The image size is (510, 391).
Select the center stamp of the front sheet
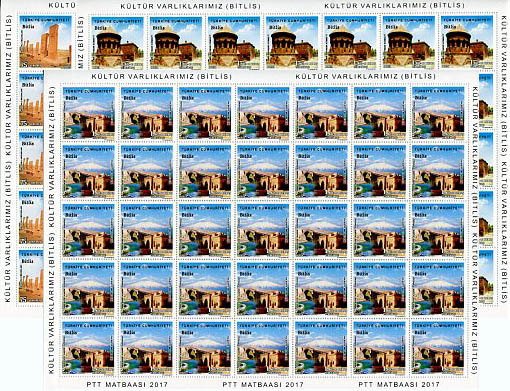(x=263, y=231)
